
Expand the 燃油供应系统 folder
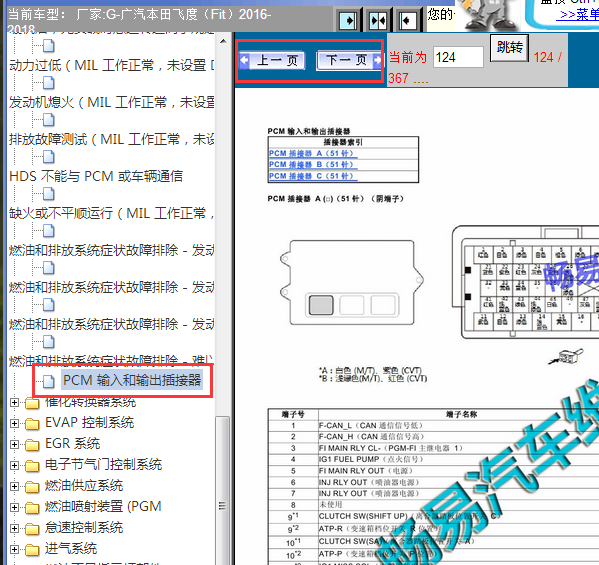14,486
